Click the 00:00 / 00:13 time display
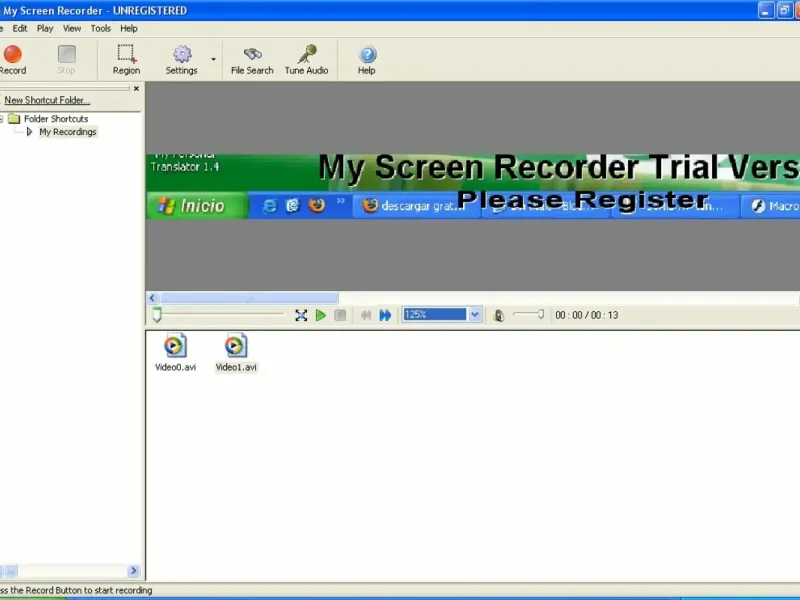 pyautogui.click(x=587, y=315)
